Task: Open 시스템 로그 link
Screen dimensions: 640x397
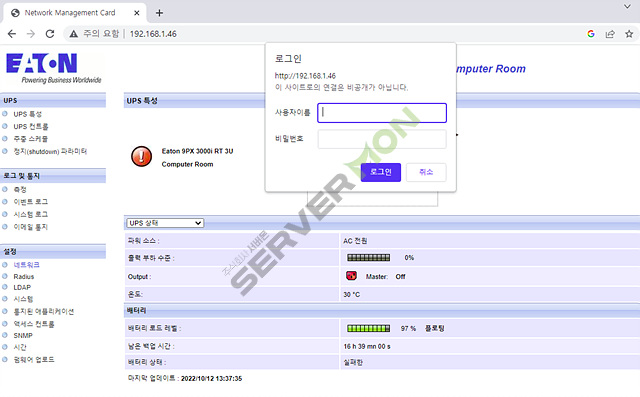Action: tap(31, 214)
